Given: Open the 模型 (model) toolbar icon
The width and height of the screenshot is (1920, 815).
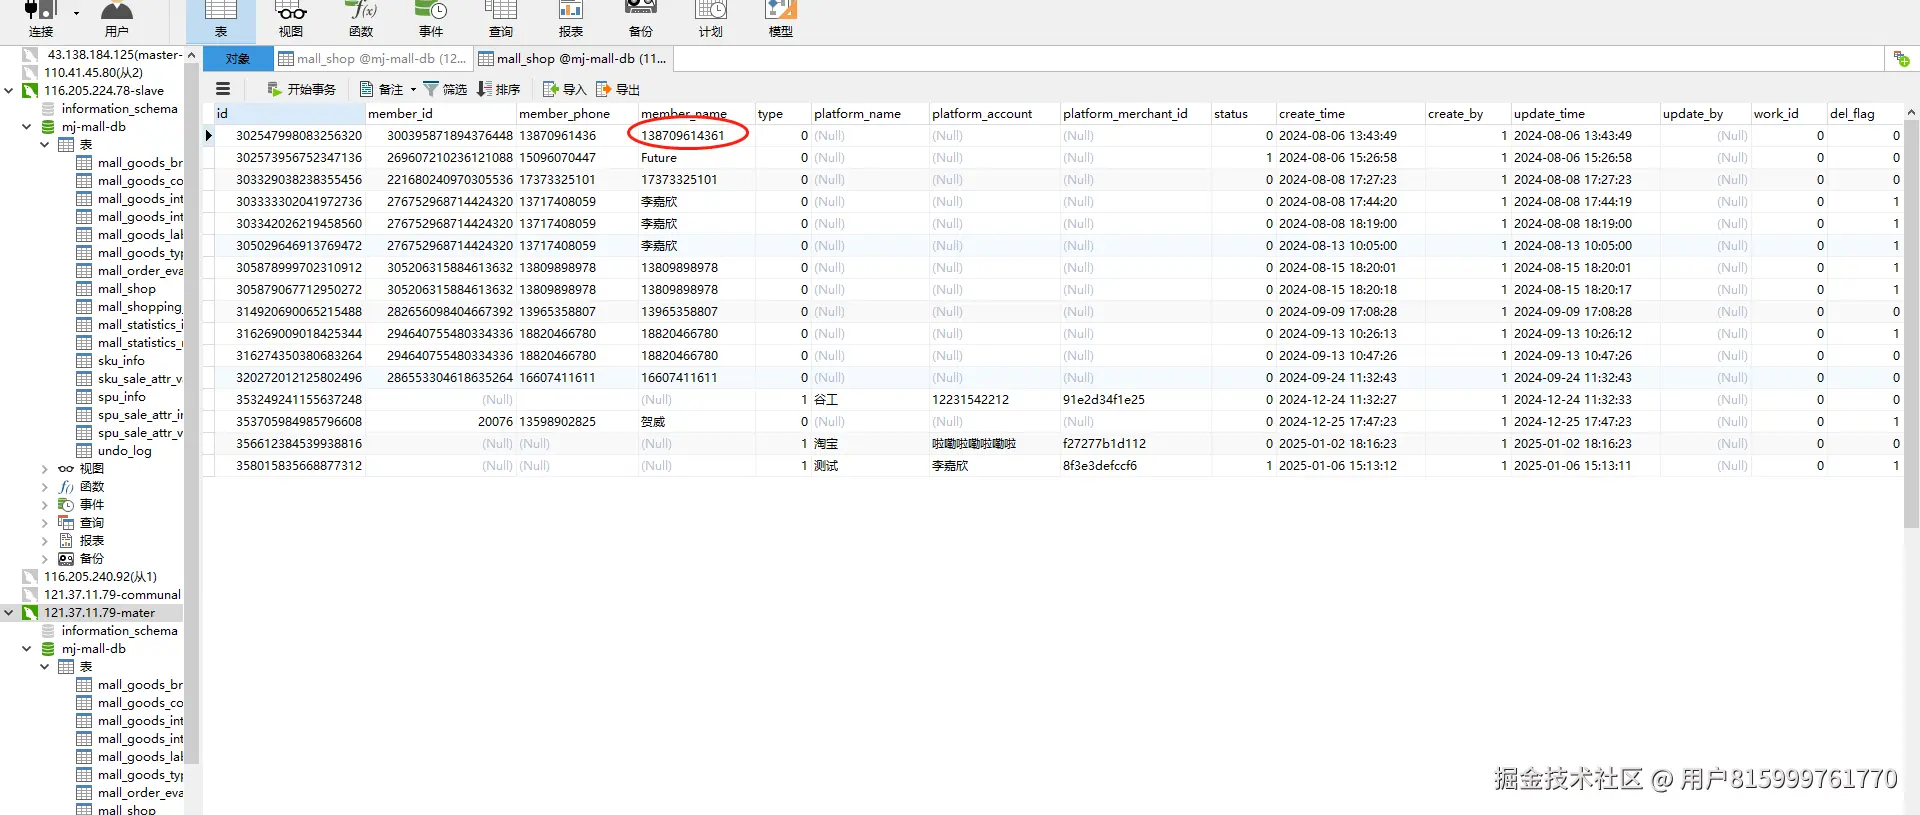Looking at the screenshot, I should tap(781, 18).
